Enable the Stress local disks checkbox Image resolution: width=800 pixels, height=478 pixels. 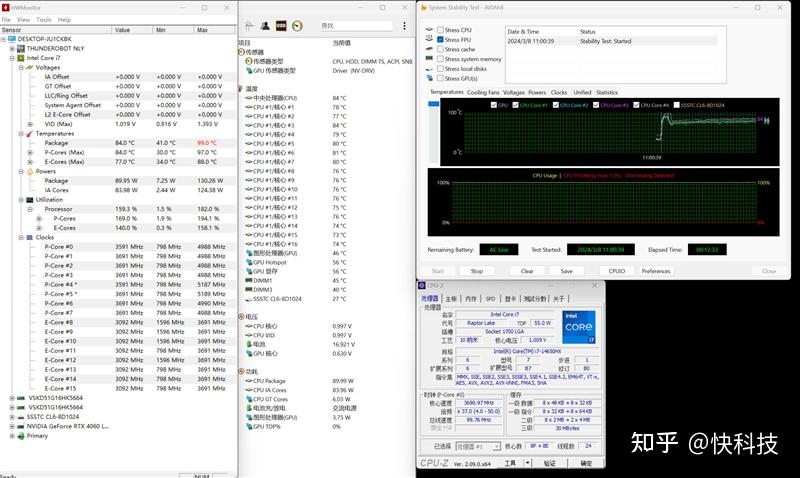(x=440, y=69)
